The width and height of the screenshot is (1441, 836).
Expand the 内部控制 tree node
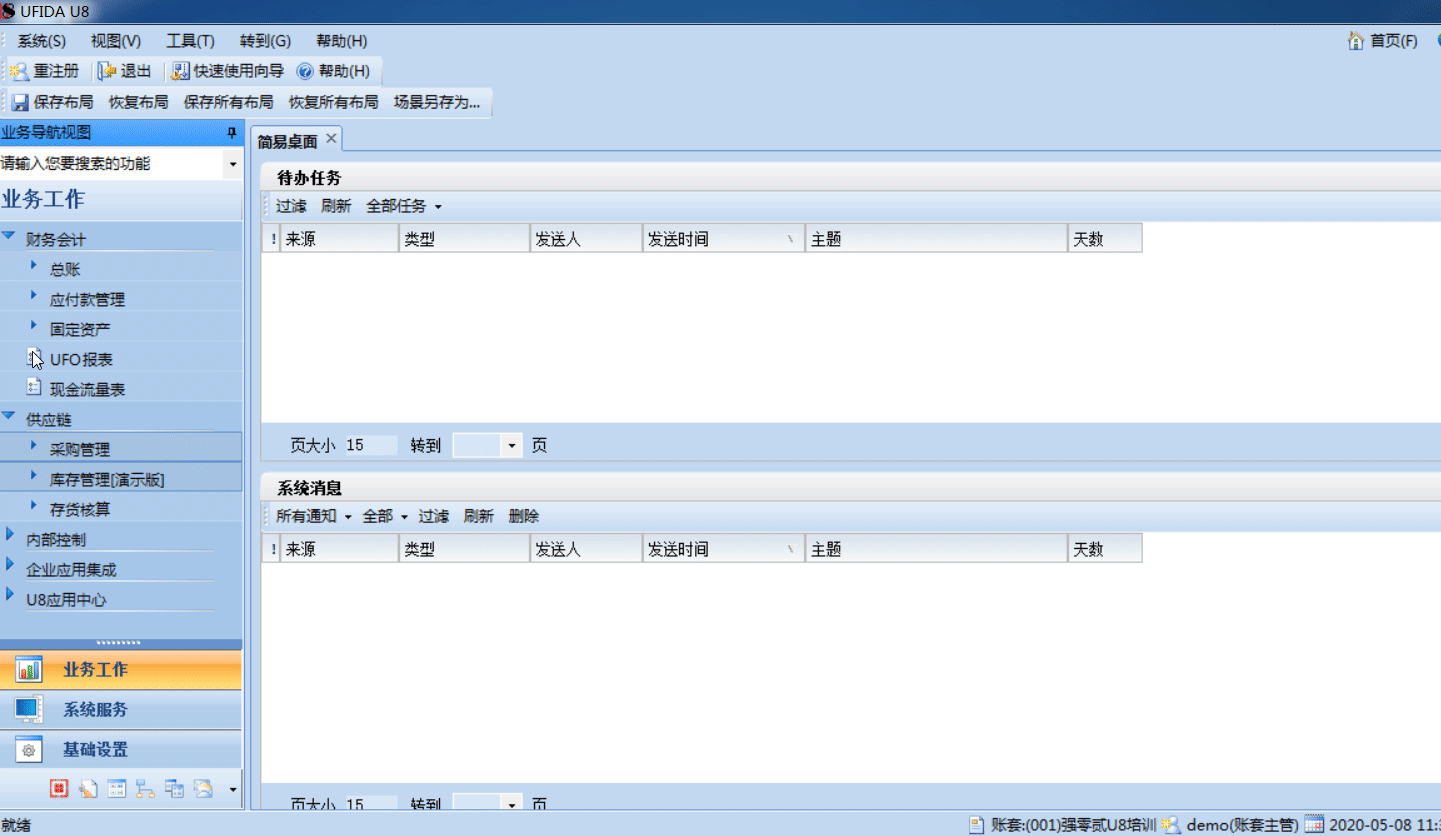(10, 534)
